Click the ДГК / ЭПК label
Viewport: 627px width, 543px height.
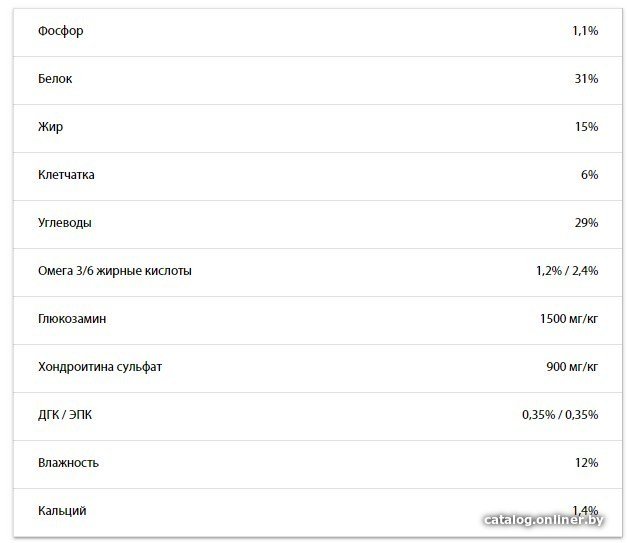tap(65, 415)
